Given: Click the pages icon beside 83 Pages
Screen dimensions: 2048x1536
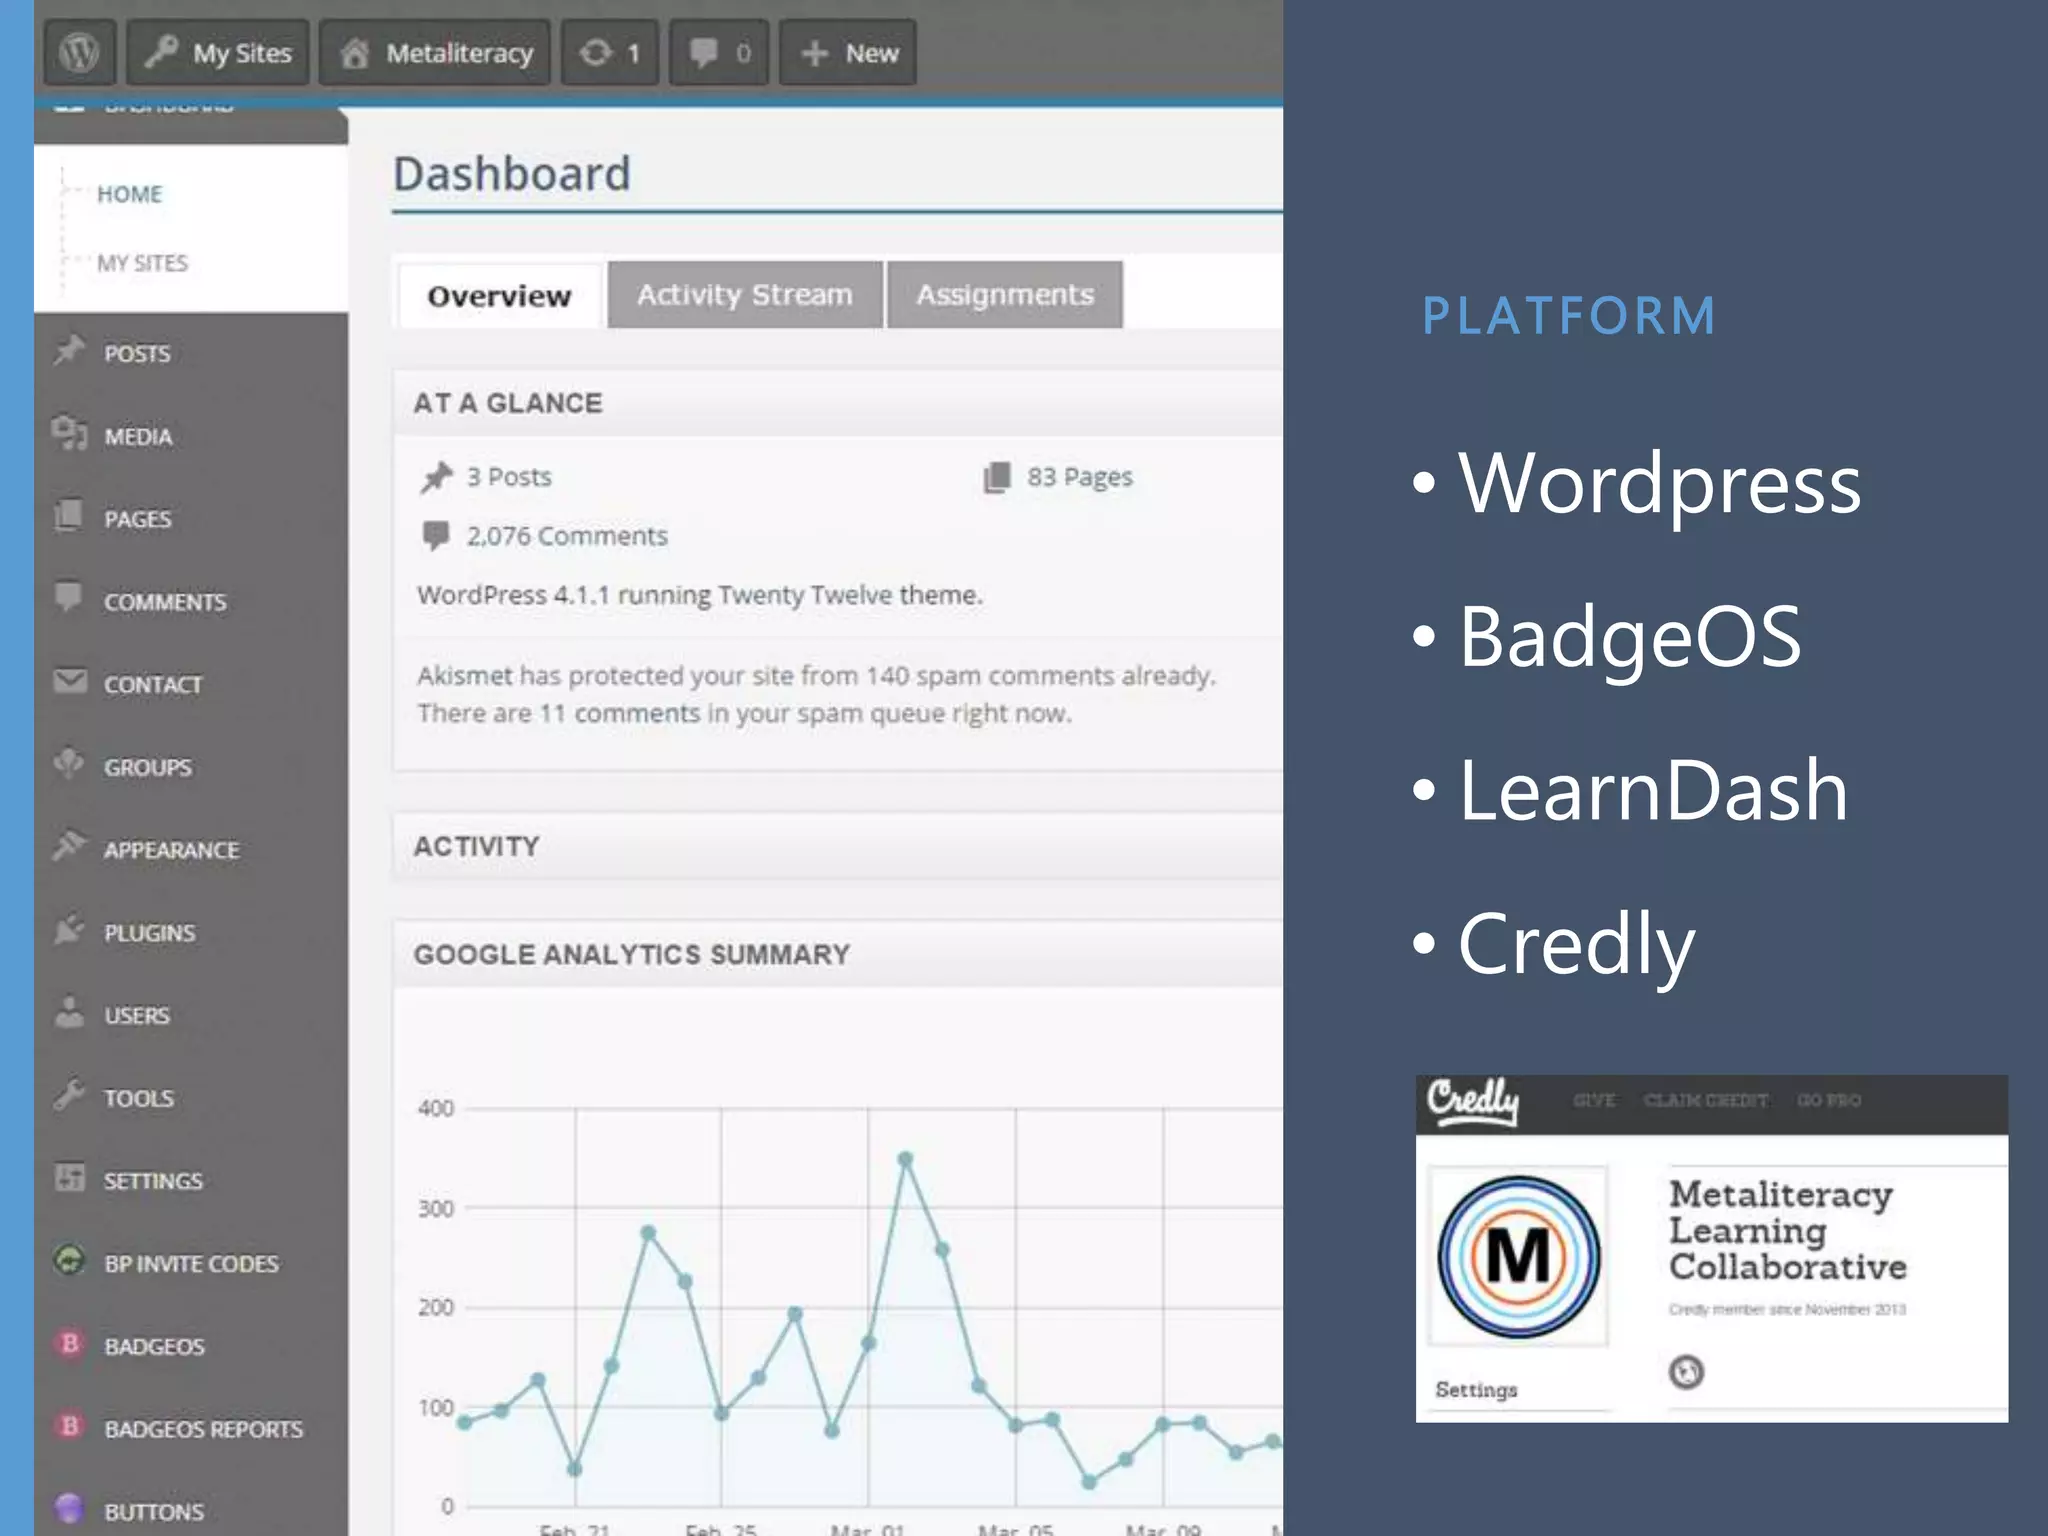Looking at the screenshot, I should pos(997,477).
